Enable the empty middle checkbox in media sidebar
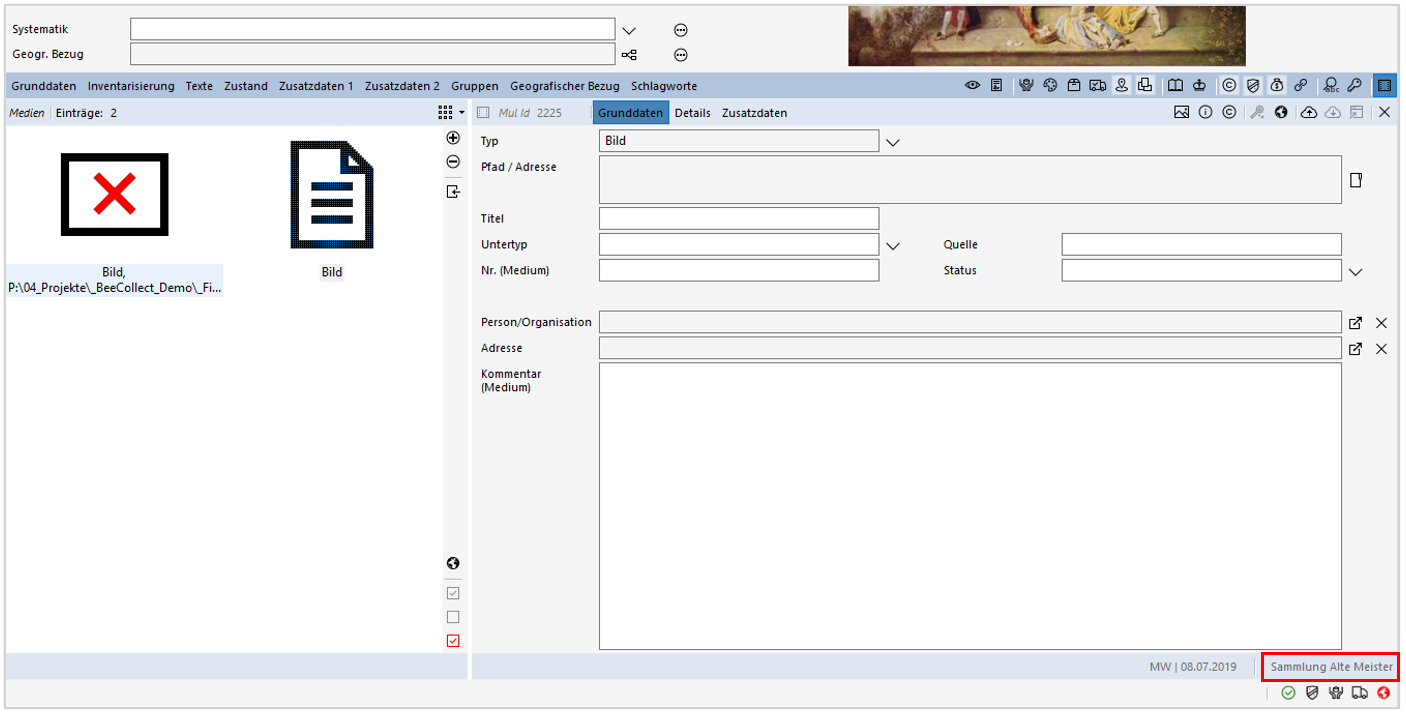This screenshot has width=1406, height=715. [x=453, y=616]
